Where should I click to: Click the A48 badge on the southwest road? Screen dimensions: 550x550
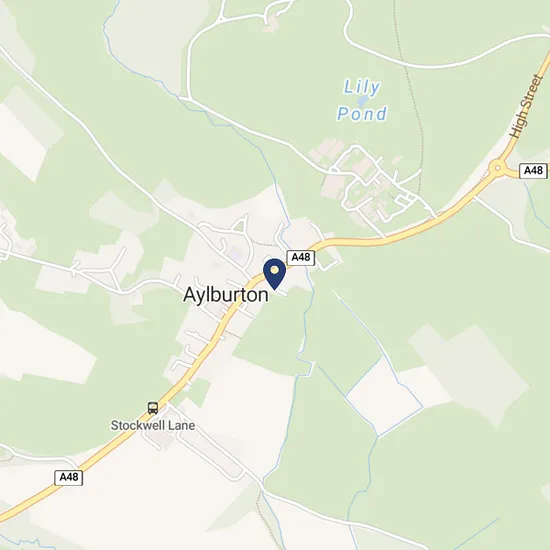pyautogui.click(x=69, y=477)
